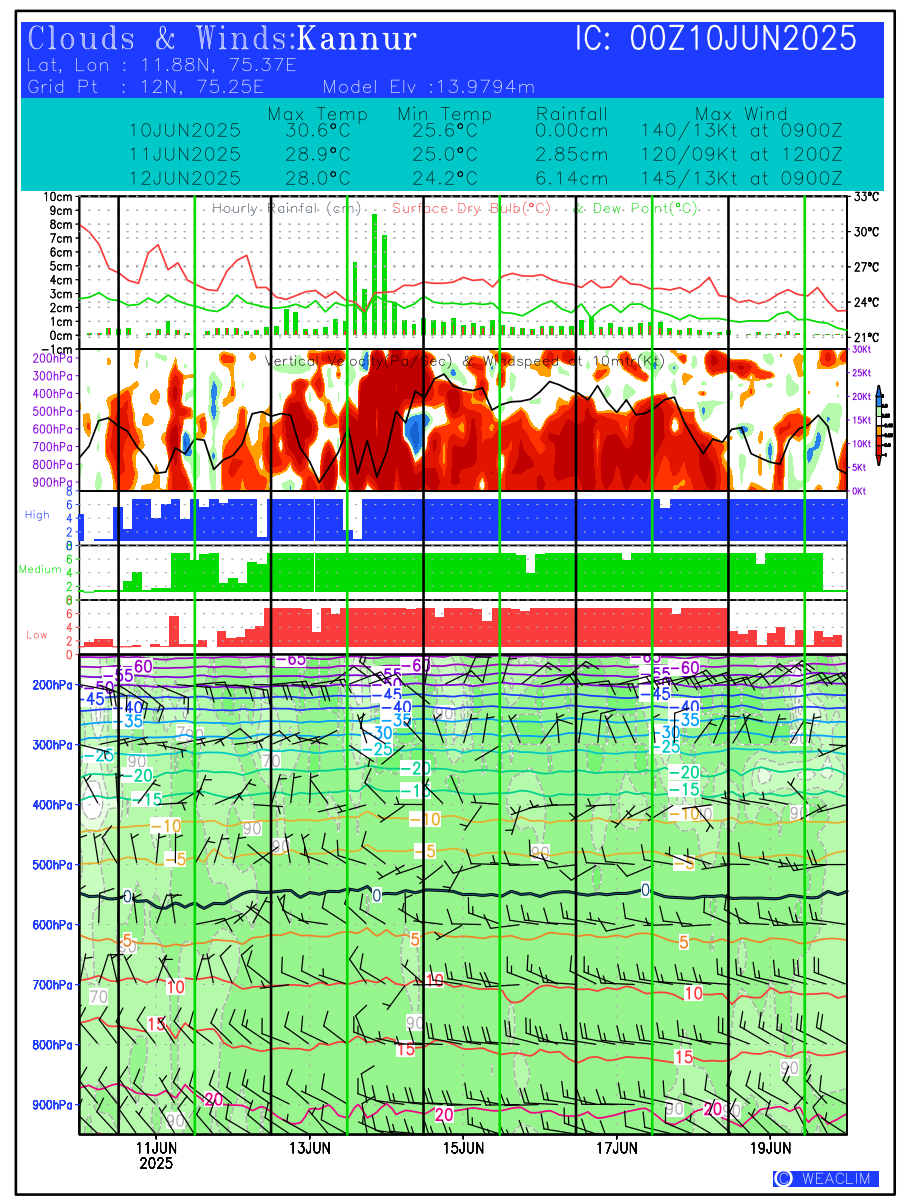
Task: Click the 0.00cm rainfall value
Action: click(x=572, y=131)
